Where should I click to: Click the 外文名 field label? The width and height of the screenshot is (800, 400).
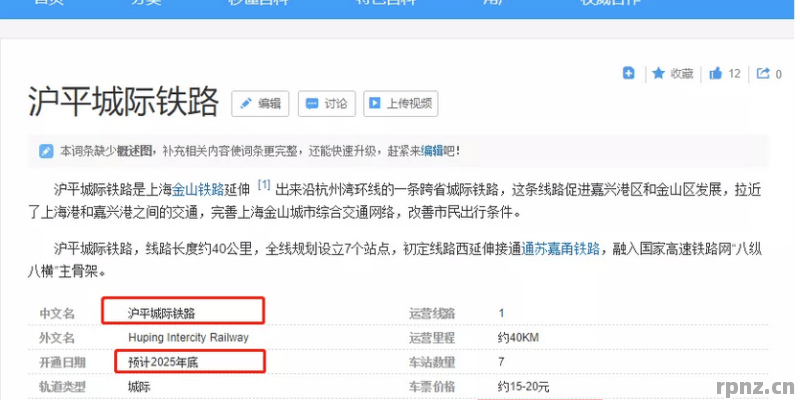click(x=57, y=338)
